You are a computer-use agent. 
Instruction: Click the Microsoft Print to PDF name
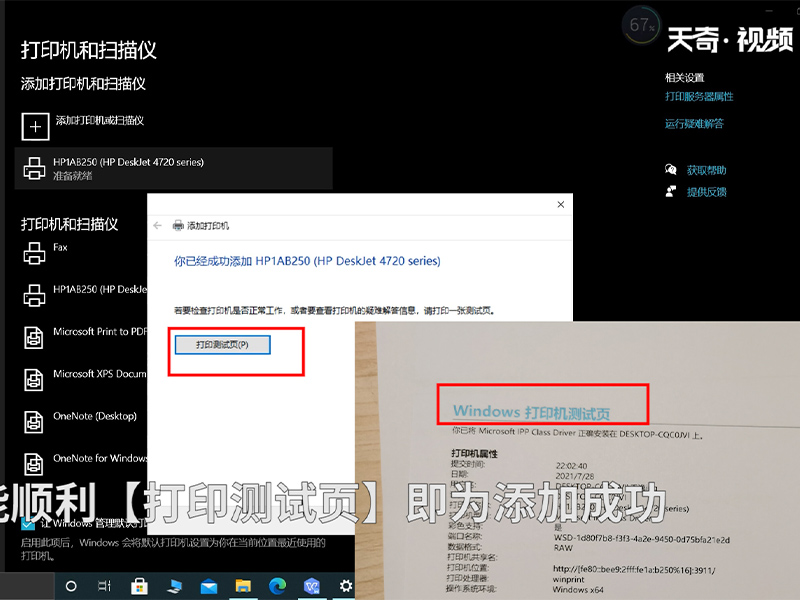point(100,332)
